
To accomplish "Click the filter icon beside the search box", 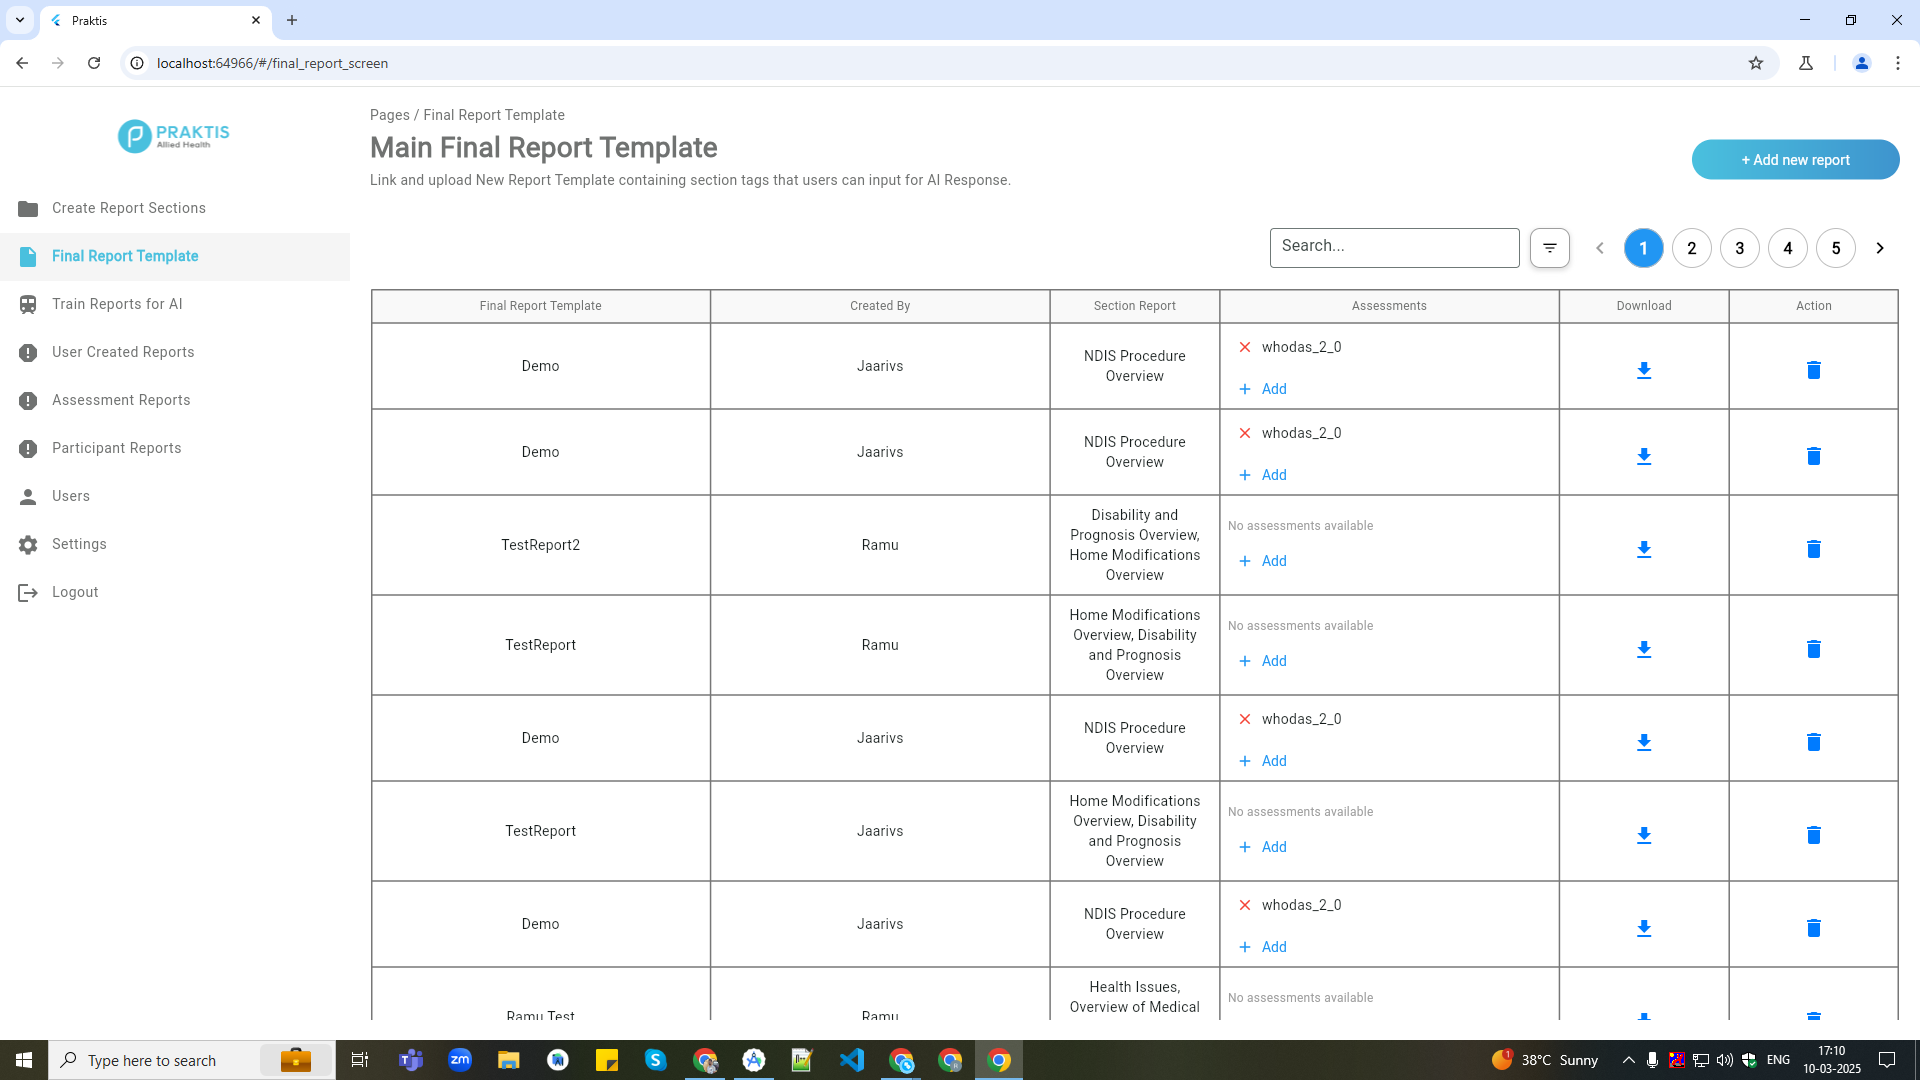I will (x=1549, y=248).
